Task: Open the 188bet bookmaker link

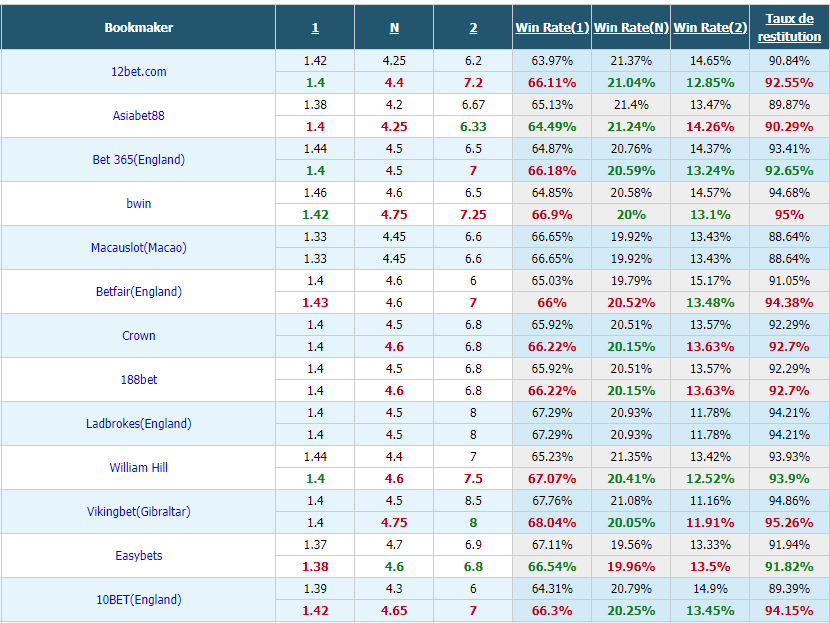Action: click(139, 380)
